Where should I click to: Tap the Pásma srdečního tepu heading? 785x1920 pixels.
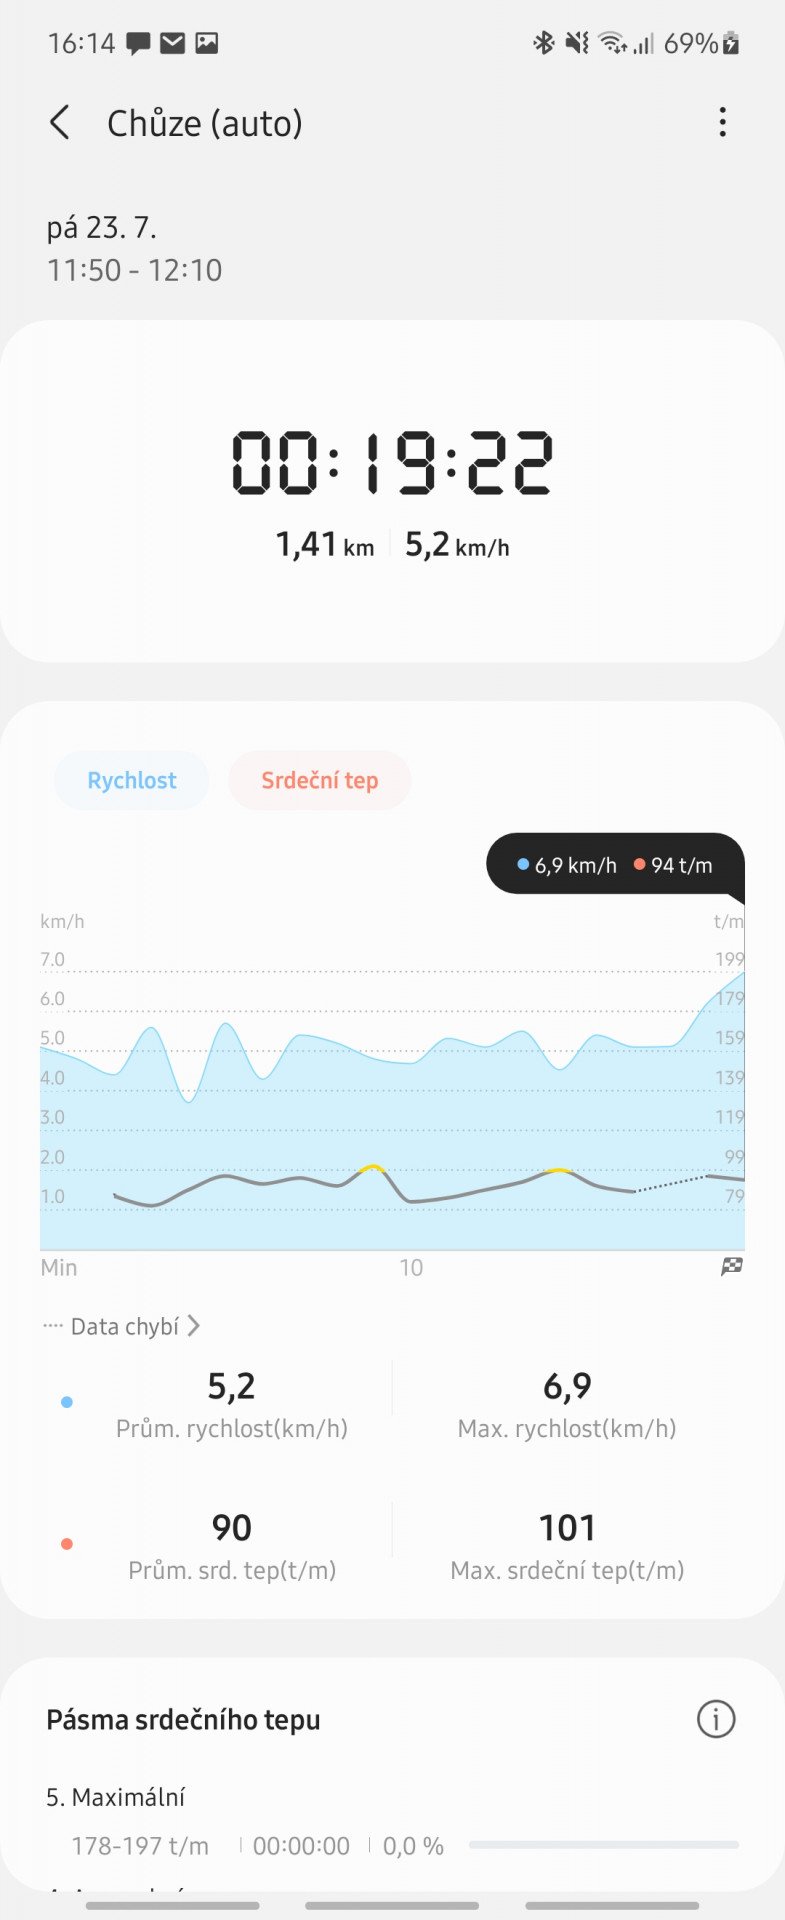pyautogui.click(x=183, y=1720)
